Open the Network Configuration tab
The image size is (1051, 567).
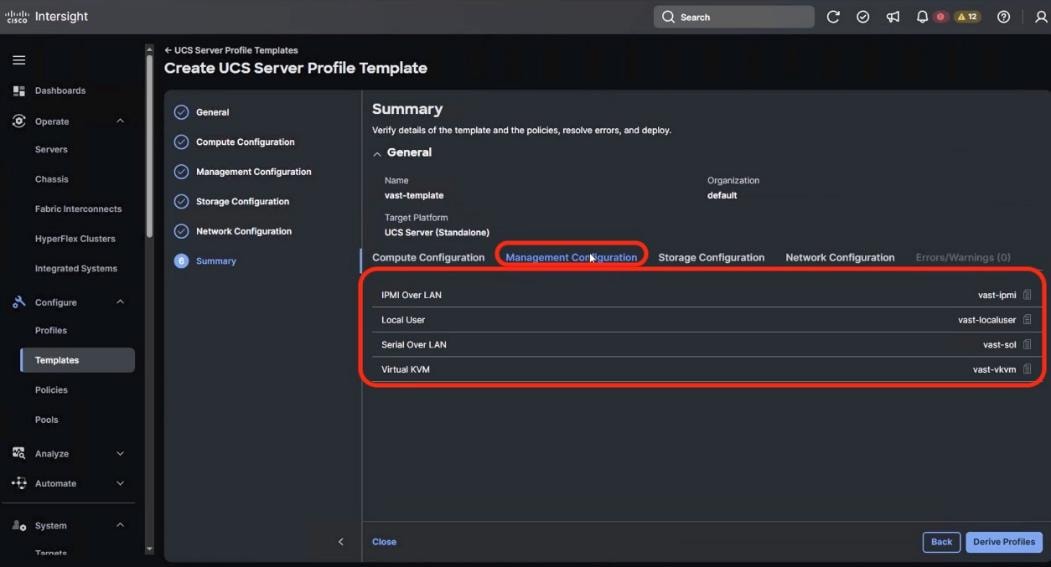(x=840, y=257)
